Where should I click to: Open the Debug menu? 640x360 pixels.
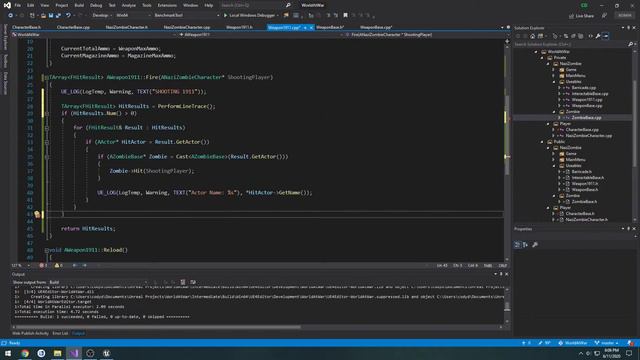[x=96, y=5]
